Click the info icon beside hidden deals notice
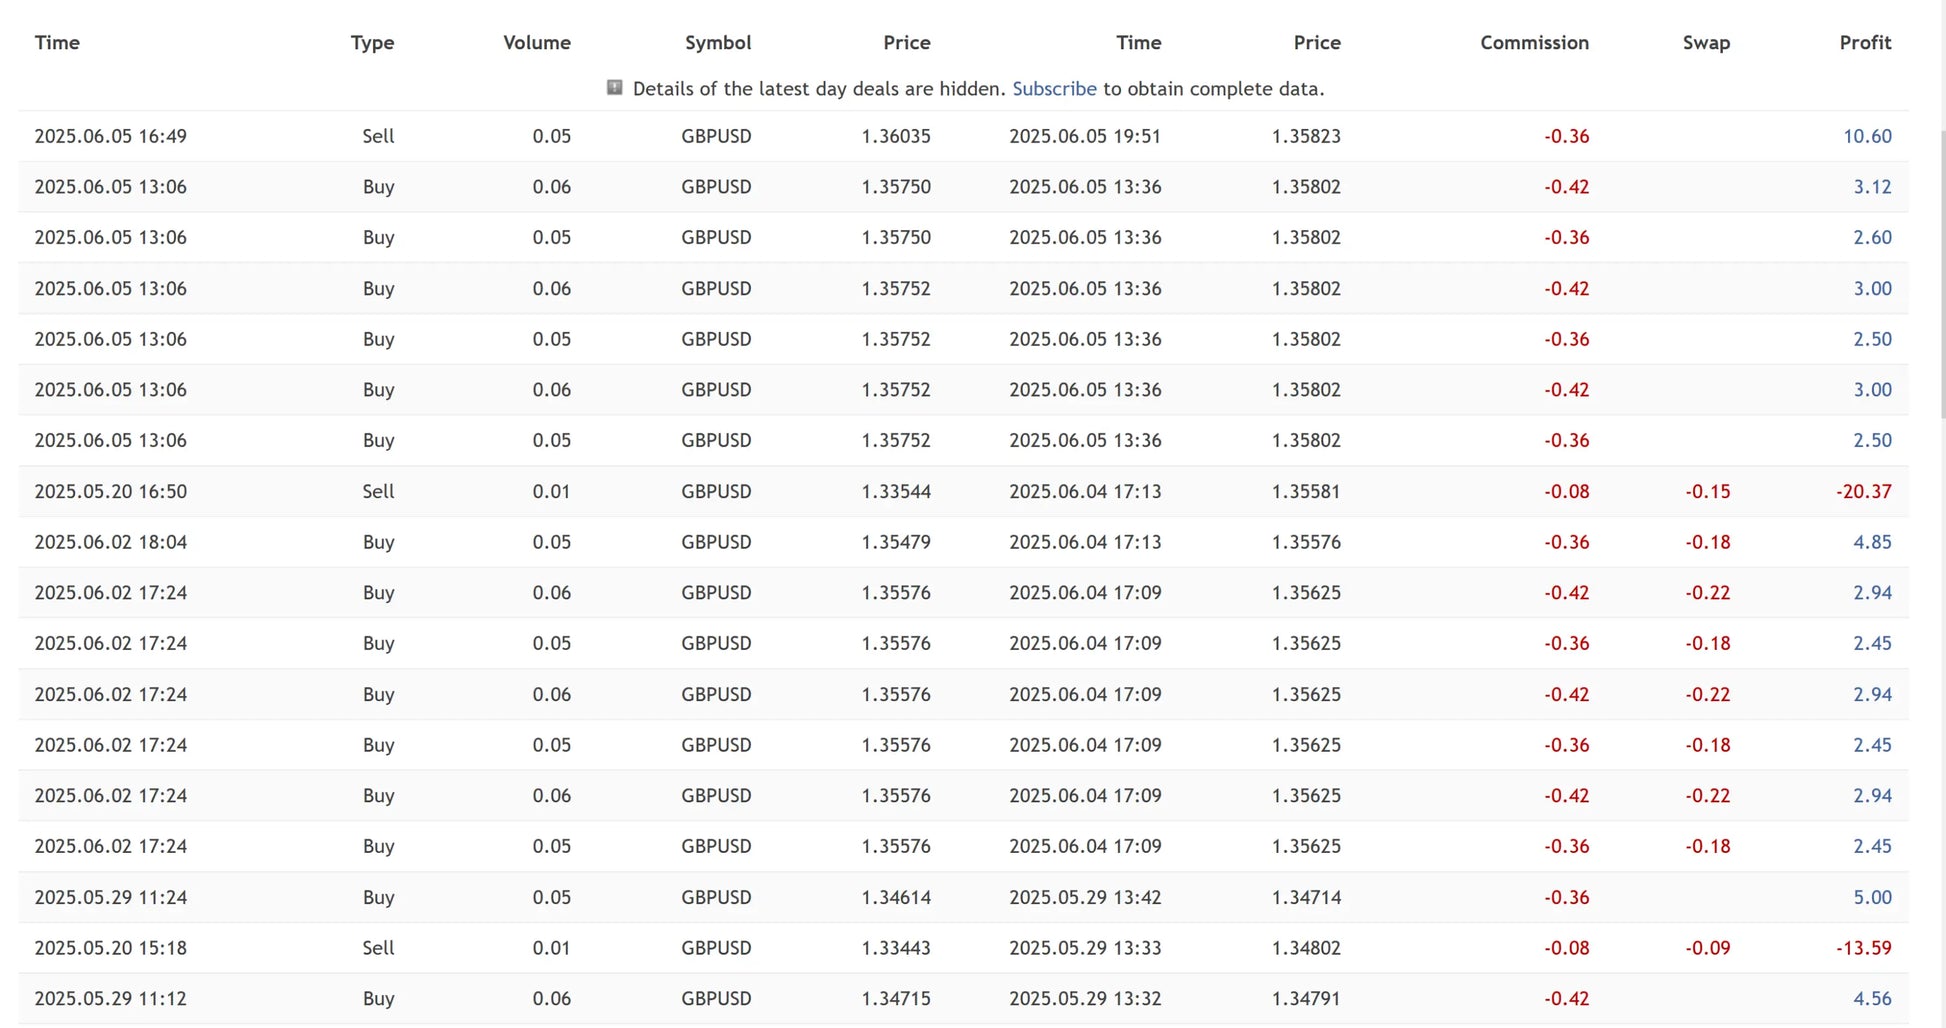 pos(614,88)
